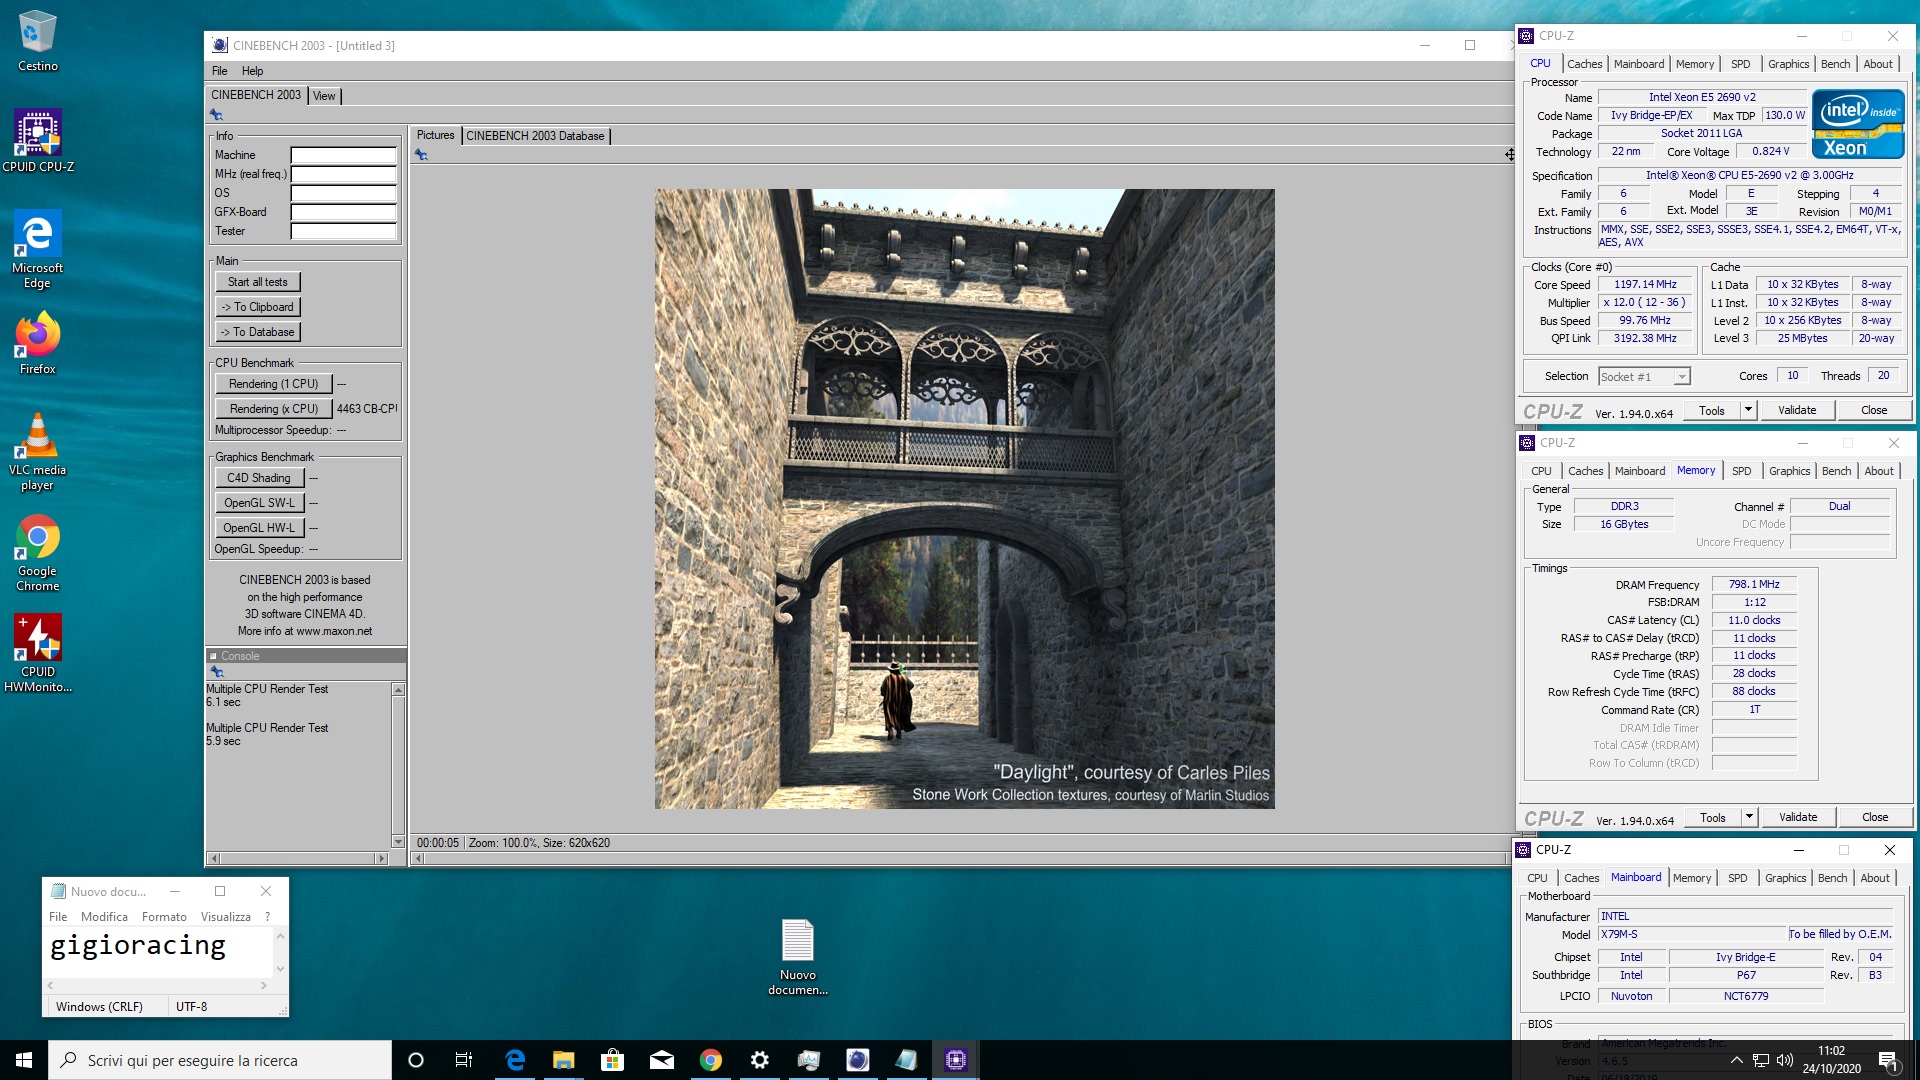Image resolution: width=1920 pixels, height=1080 pixels.
Task: Run the OpenGL HW-L test
Action: pos(259,528)
